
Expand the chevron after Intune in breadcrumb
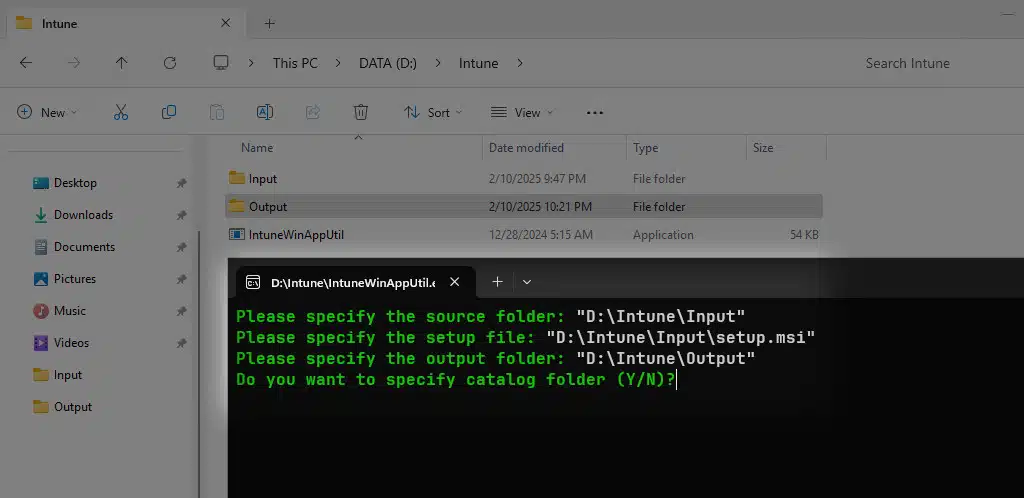(x=520, y=63)
